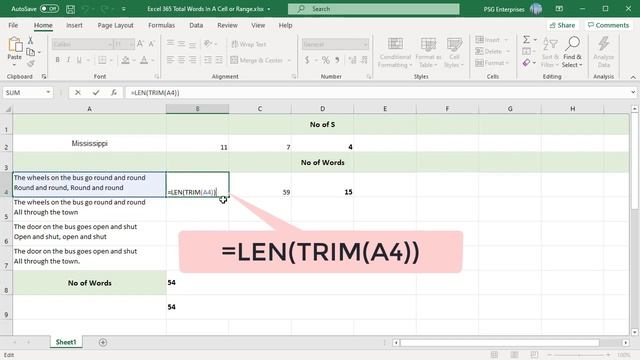
Task: Open the File tab
Action: (13, 25)
